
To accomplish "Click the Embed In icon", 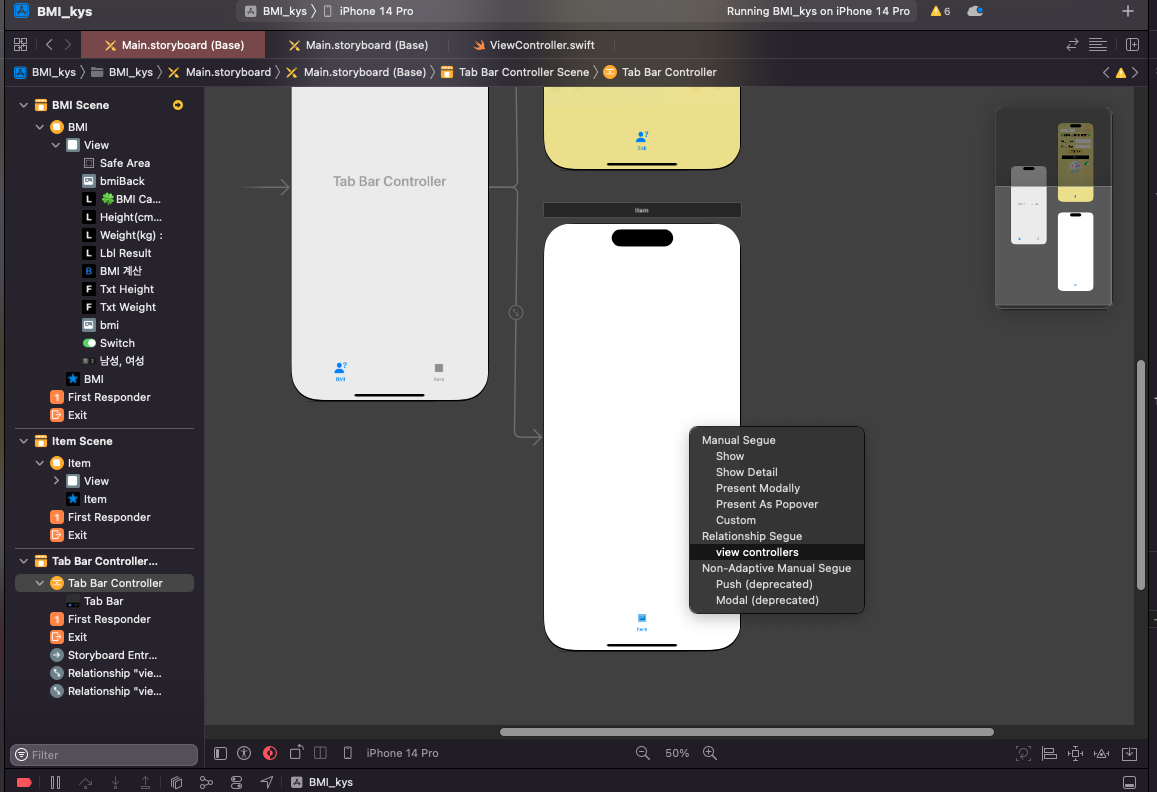I will pos(1130,754).
